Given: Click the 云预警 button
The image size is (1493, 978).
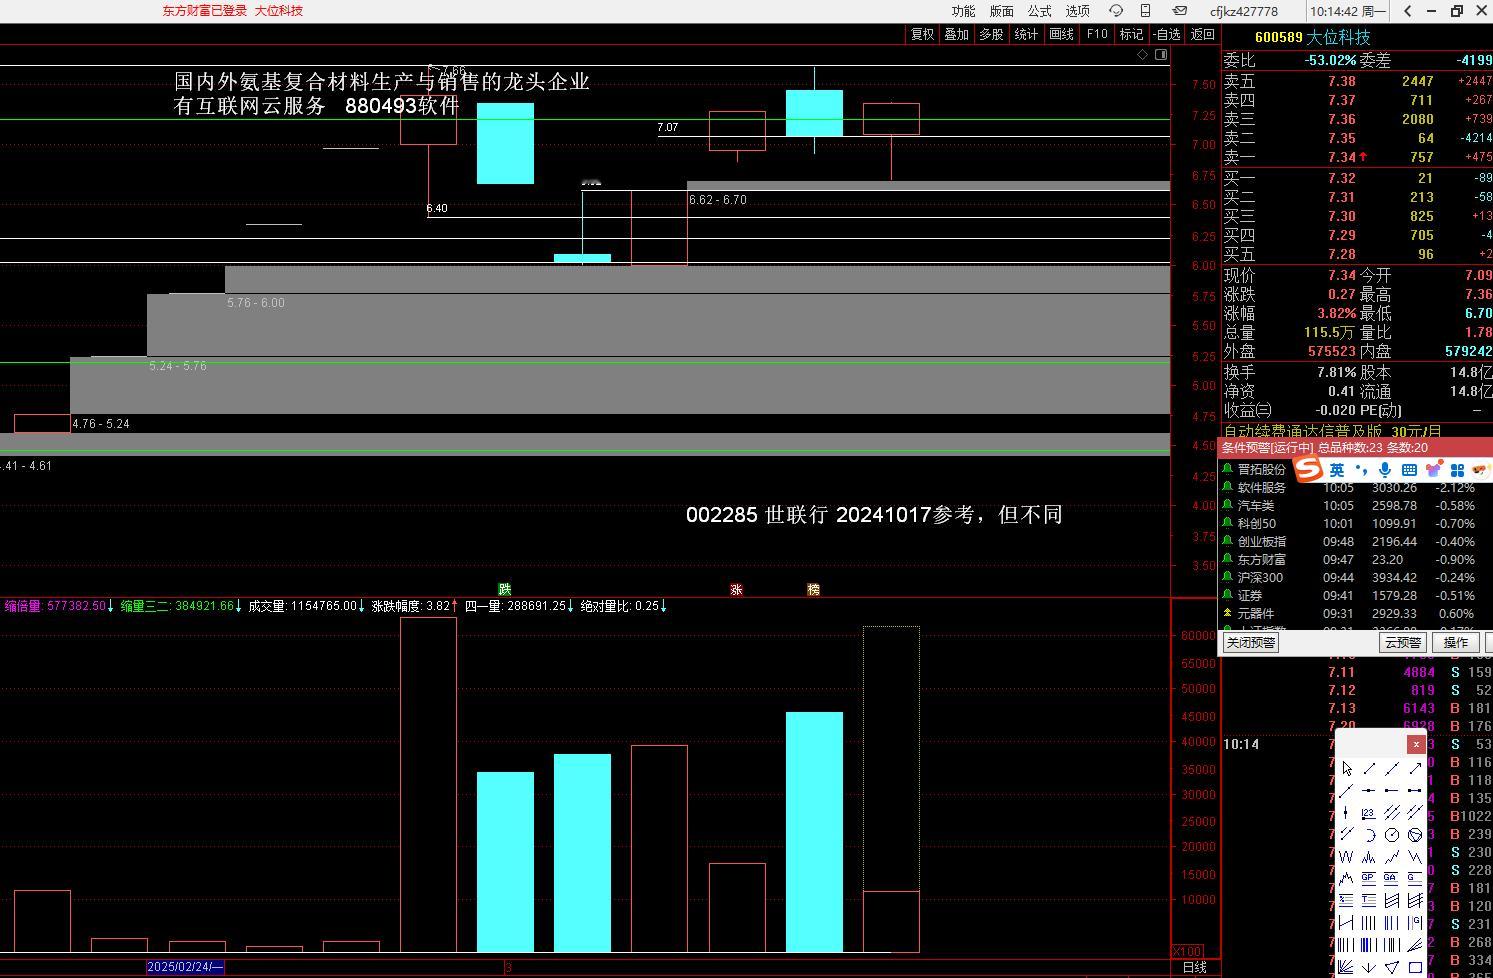Looking at the screenshot, I should tap(1403, 643).
